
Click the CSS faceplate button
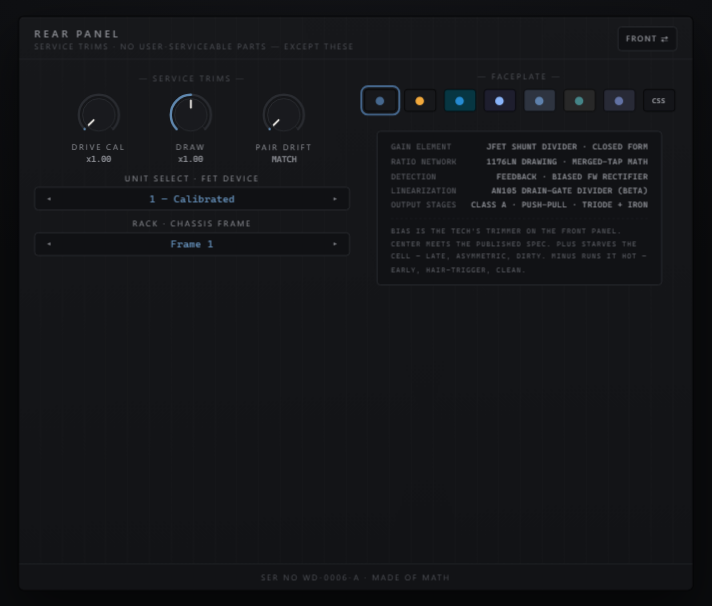[x=659, y=101]
